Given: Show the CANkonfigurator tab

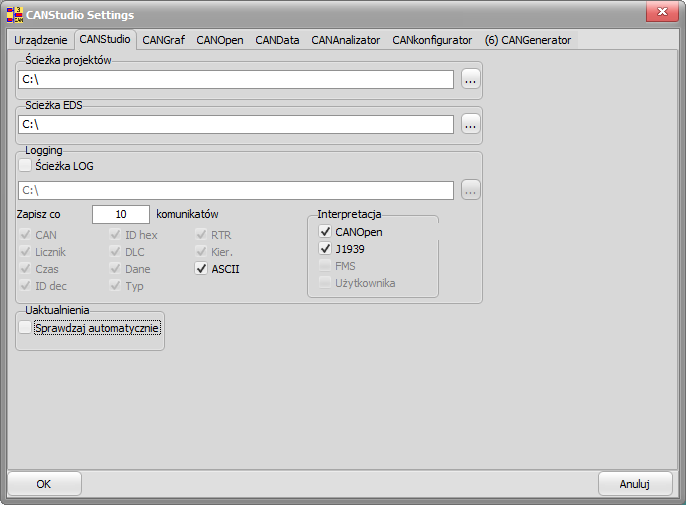Looking at the screenshot, I should point(432,40).
